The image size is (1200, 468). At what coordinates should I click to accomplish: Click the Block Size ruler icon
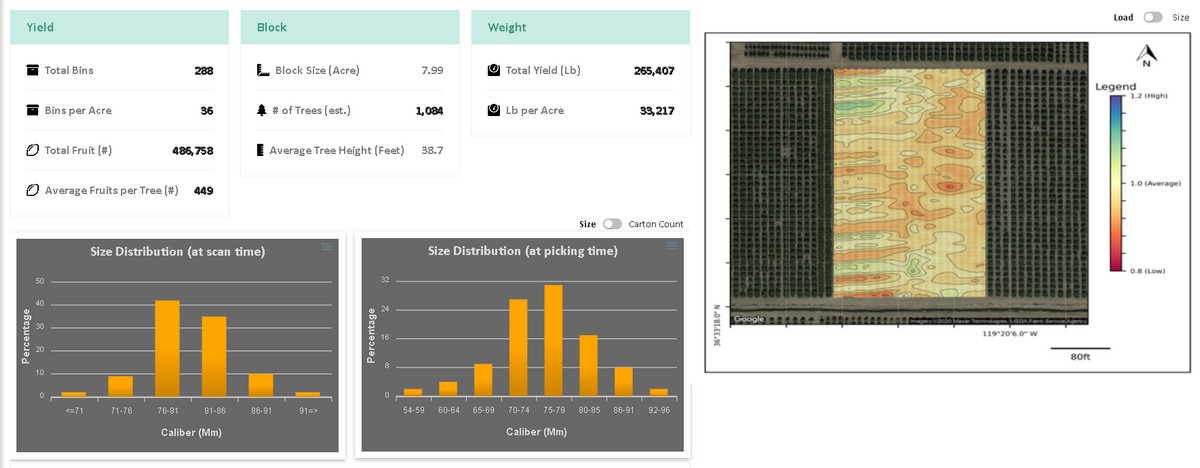(262, 70)
